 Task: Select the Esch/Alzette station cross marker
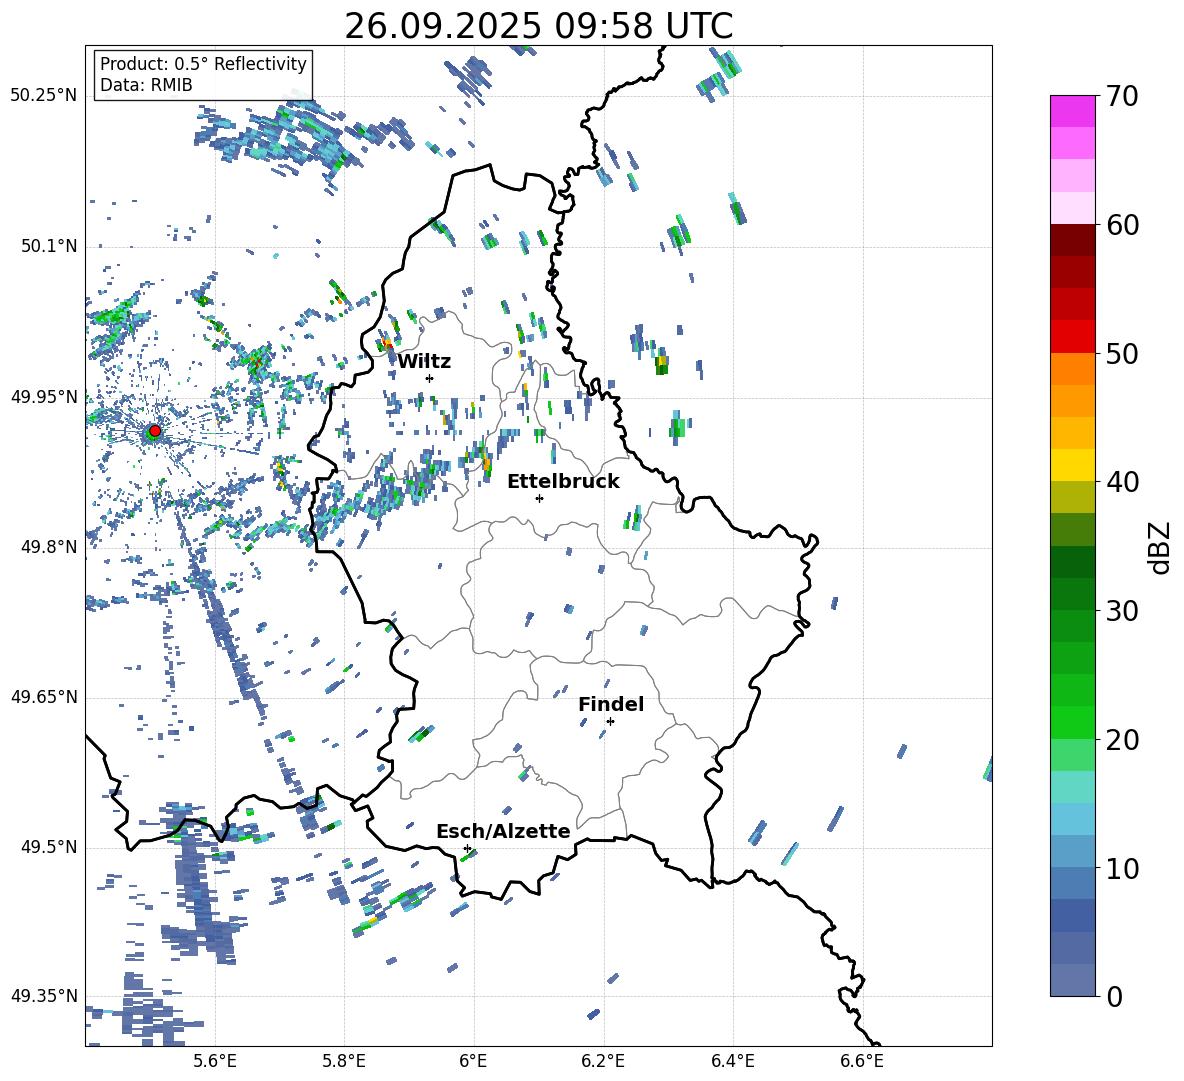click(x=467, y=848)
